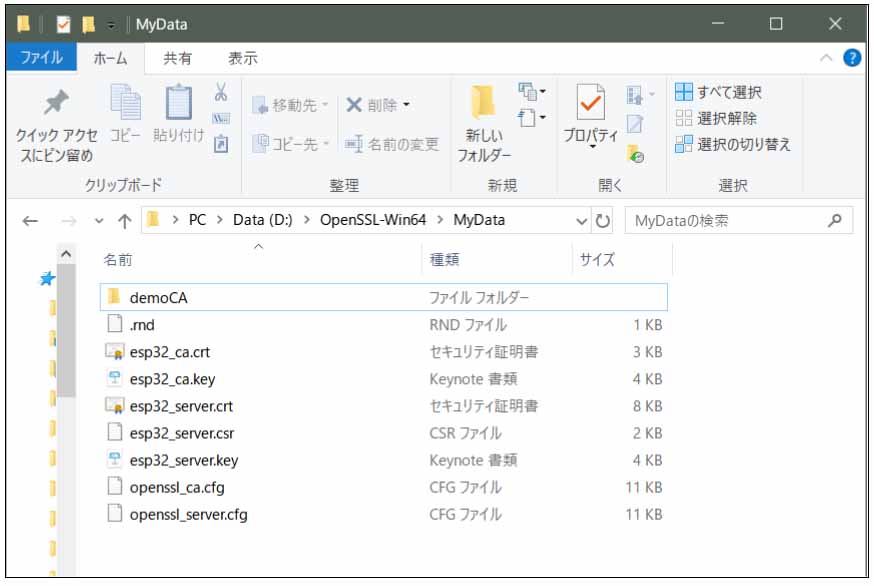Refresh the MyData folder view
This screenshot has width=874, height=586.
pos(603,221)
